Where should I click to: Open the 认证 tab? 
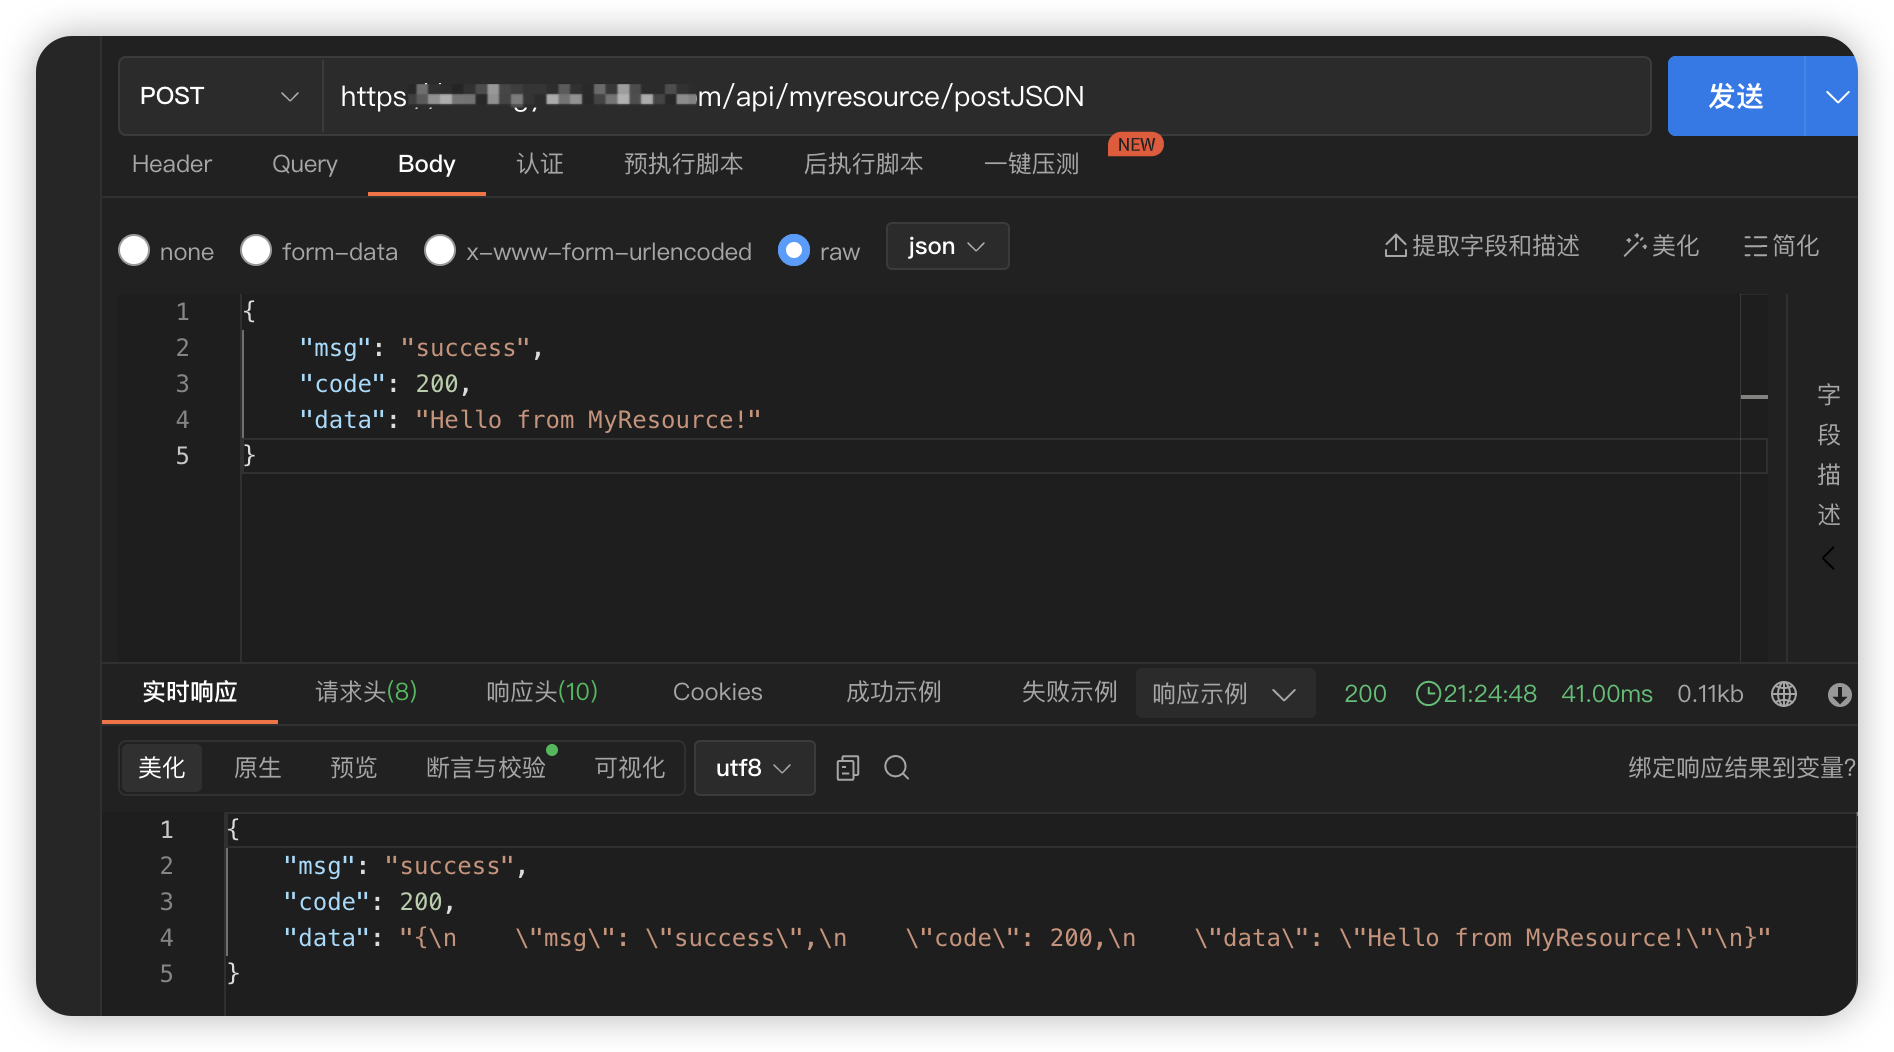[540, 164]
